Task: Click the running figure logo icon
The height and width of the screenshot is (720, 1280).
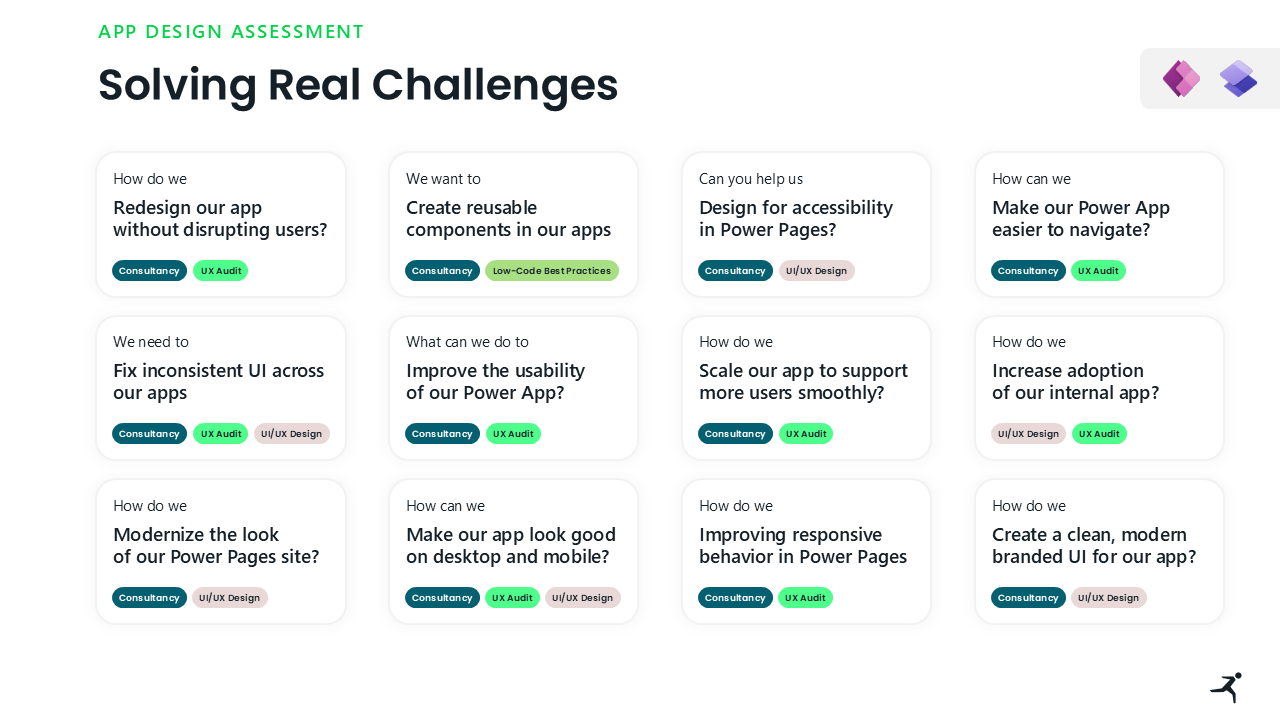Action: point(1226,687)
